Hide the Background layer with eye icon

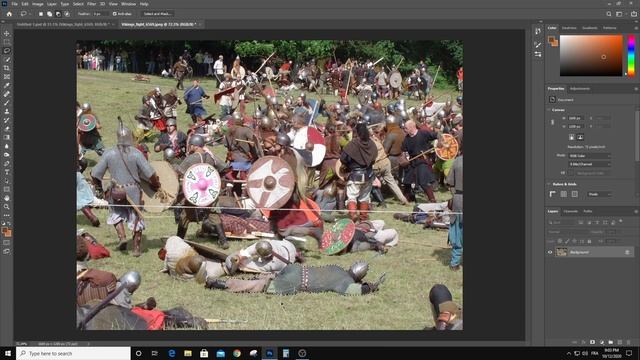point(550,252)
